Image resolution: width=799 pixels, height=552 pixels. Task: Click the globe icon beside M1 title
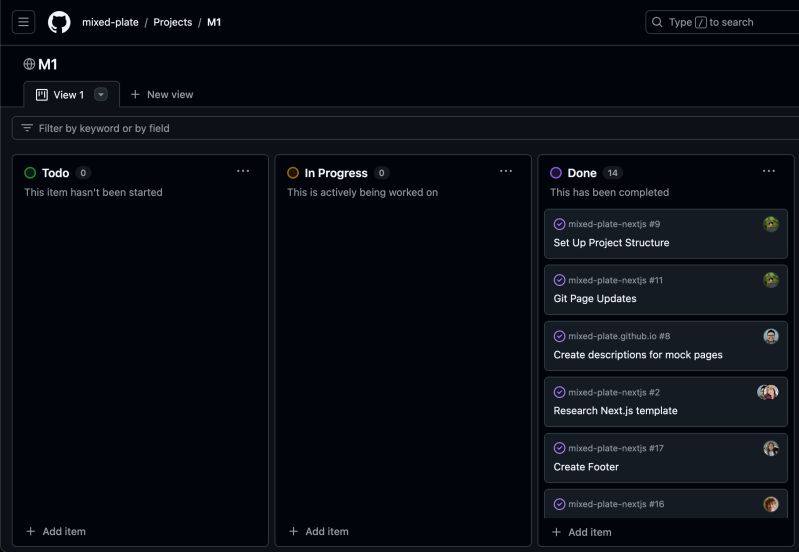[x=29, y=64]
